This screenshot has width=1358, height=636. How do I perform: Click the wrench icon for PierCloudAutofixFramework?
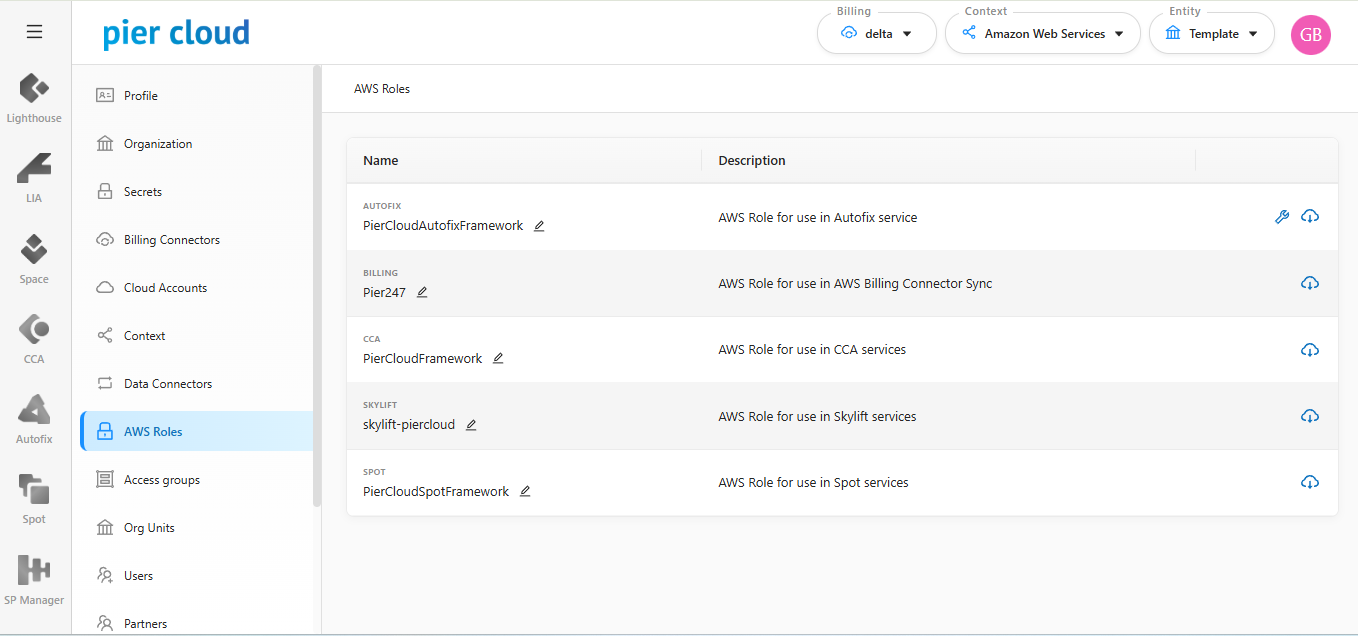(x=1282, y=217)
